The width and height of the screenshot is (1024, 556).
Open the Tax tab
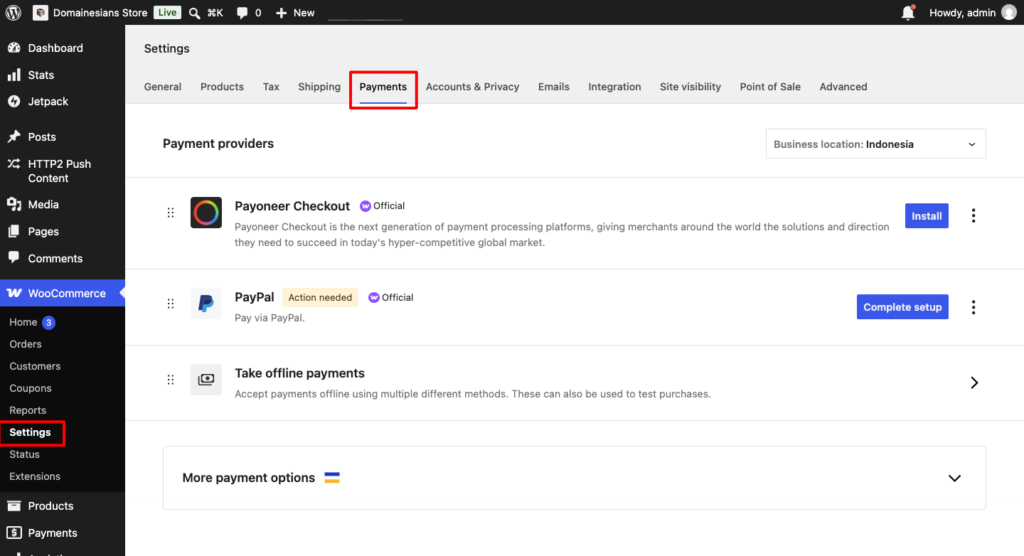(x=271, y=87)
